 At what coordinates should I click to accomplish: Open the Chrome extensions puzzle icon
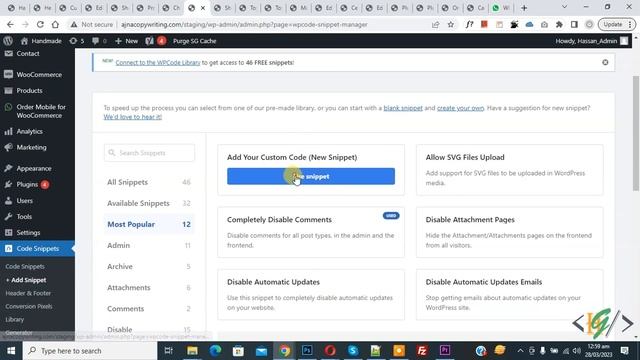[559, 24]
